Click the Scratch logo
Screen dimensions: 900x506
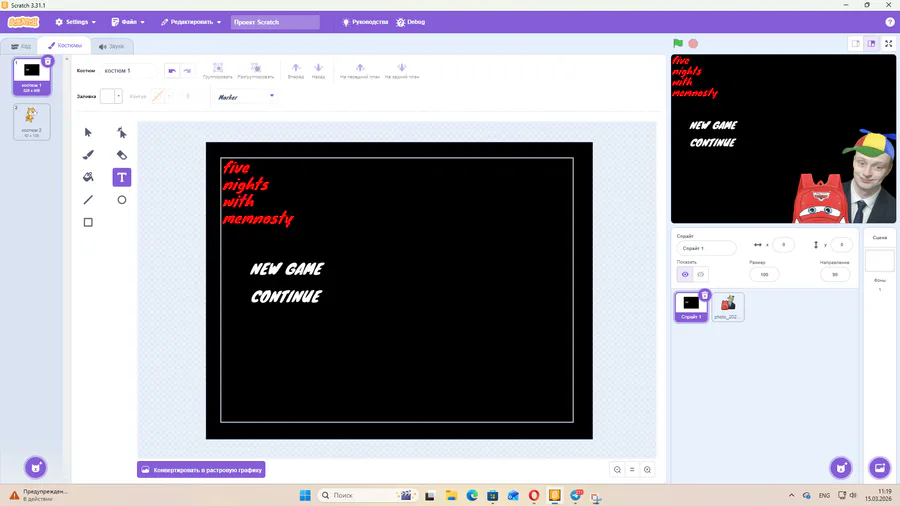pos(24,22)
